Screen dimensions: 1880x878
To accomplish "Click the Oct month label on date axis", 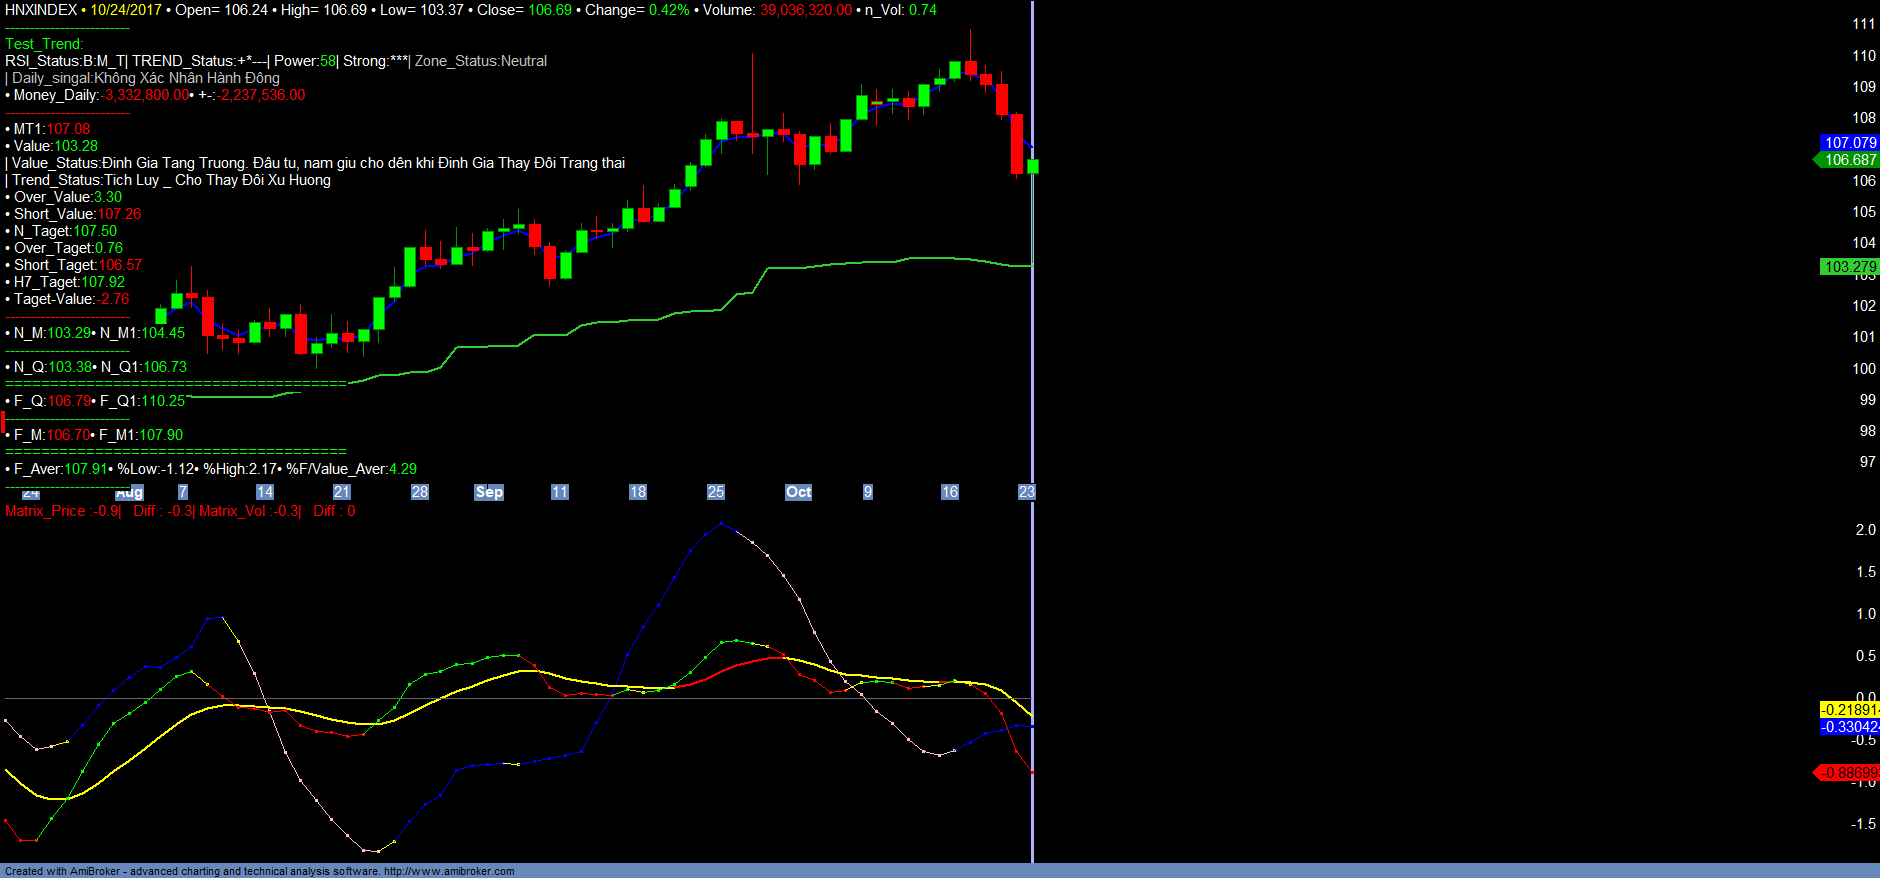I will pyautogui.click(x=798, y=492).
